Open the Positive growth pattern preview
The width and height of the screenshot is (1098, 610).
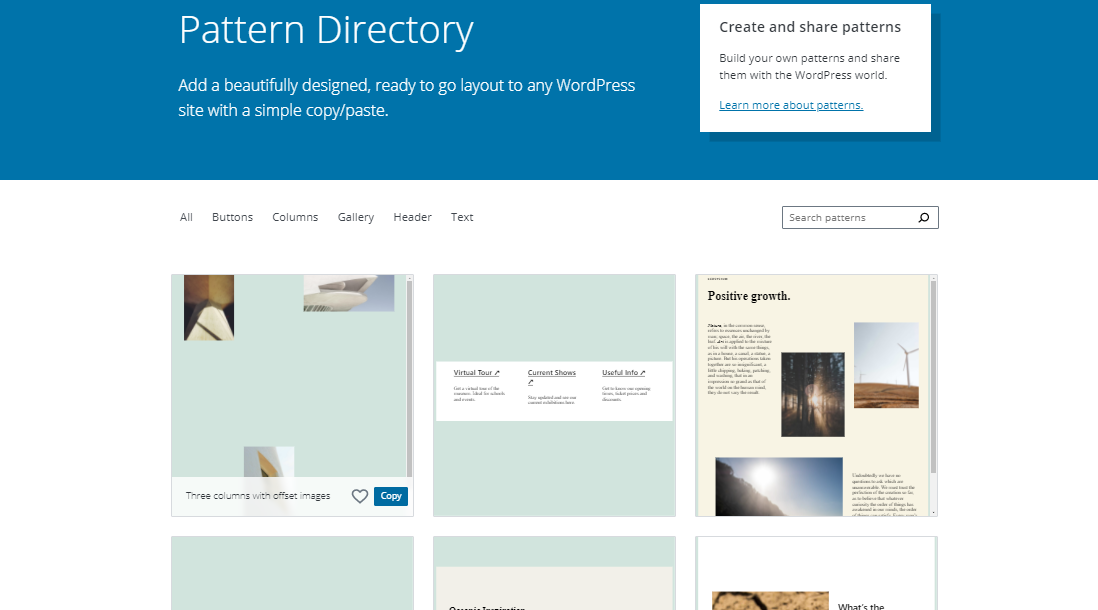(816, 396)
